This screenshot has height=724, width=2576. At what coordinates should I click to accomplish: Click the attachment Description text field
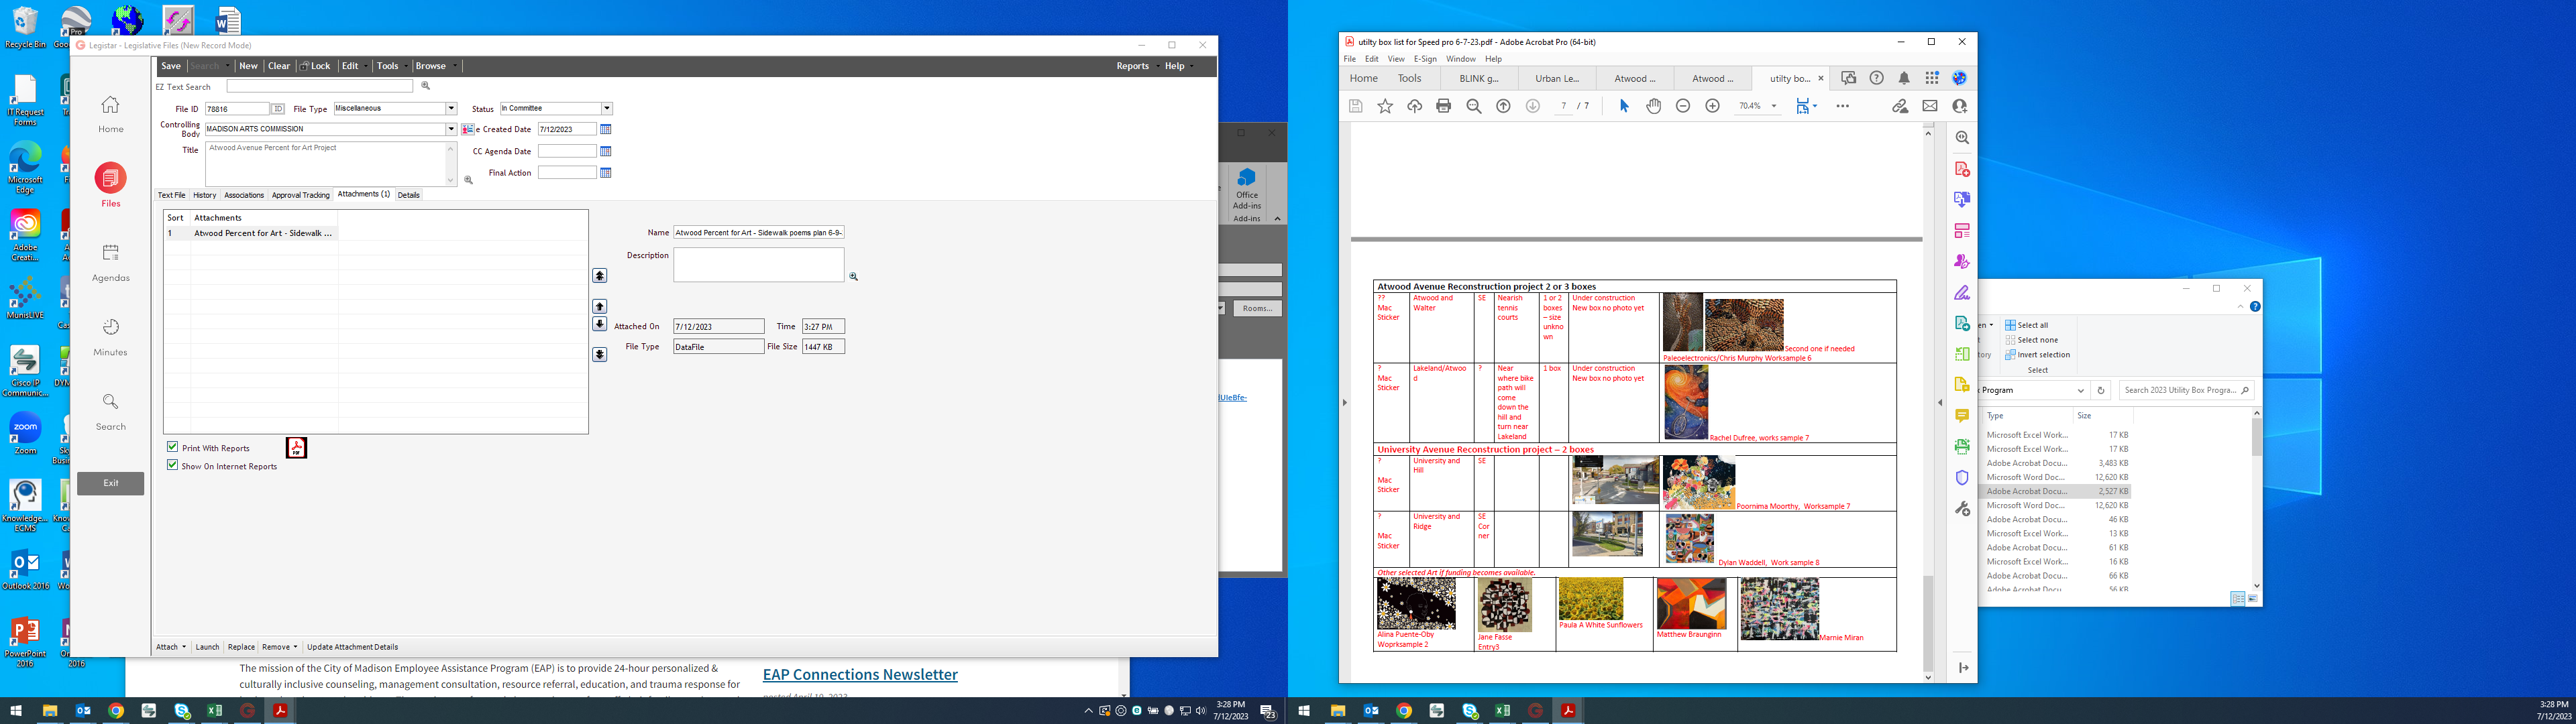(x=758, y=265)
